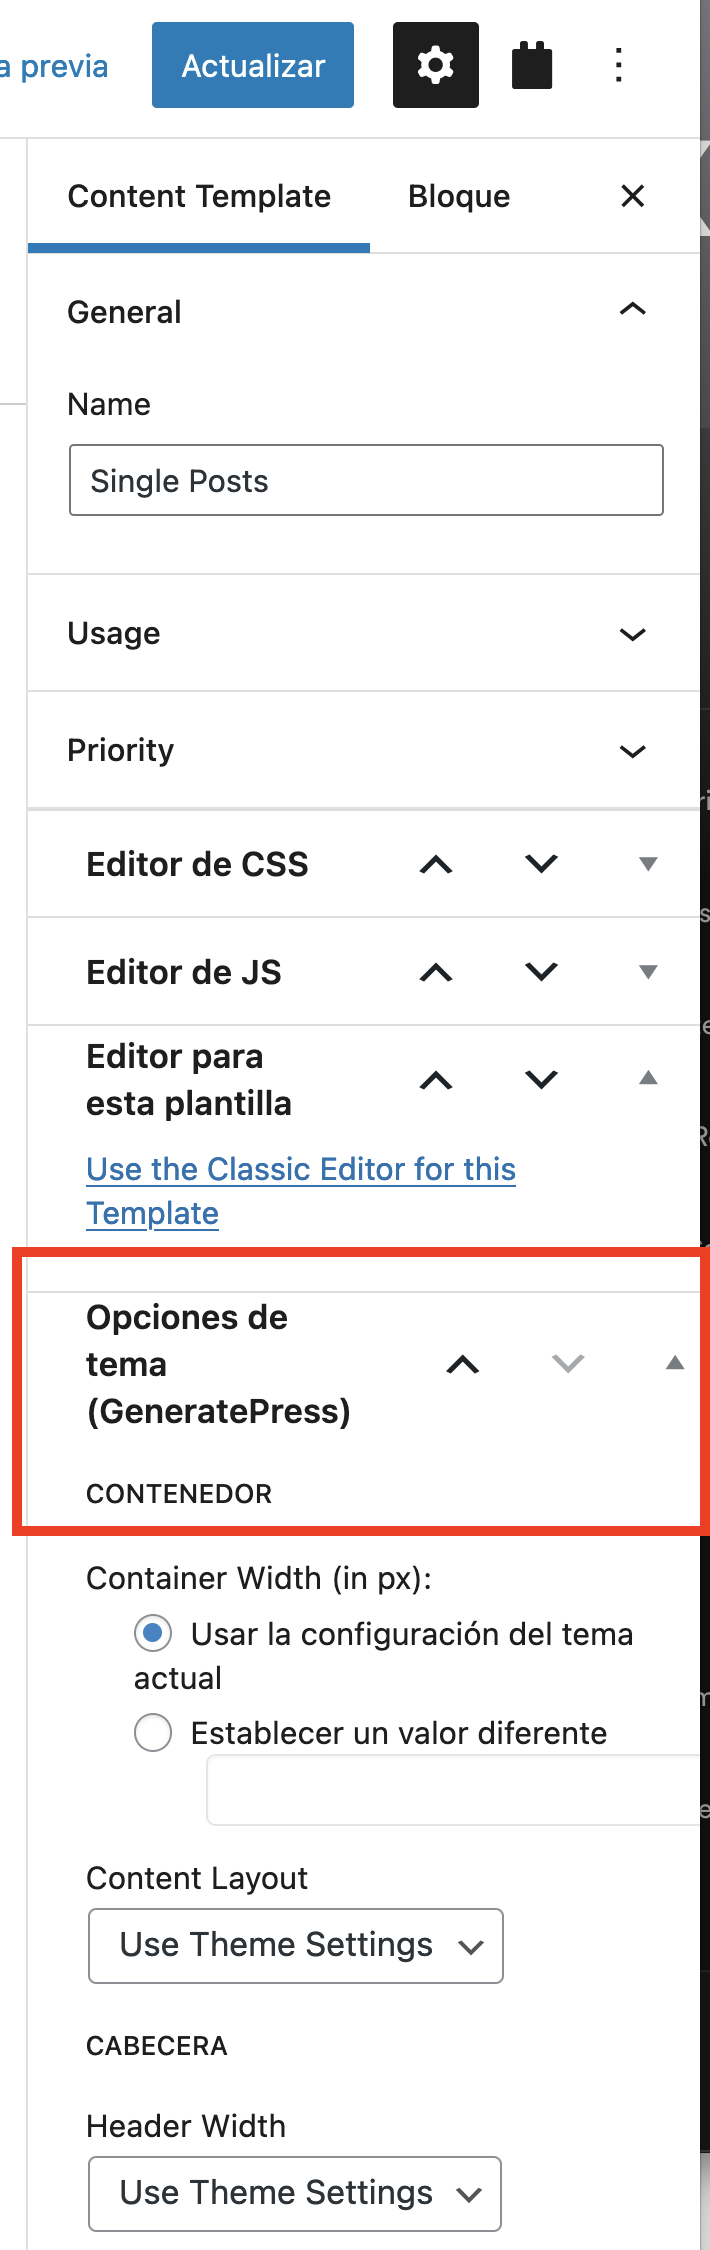Open the three-dot options menu
Image resolution: width=710 pixels, height=2250 pixels.
click(619, 65)
